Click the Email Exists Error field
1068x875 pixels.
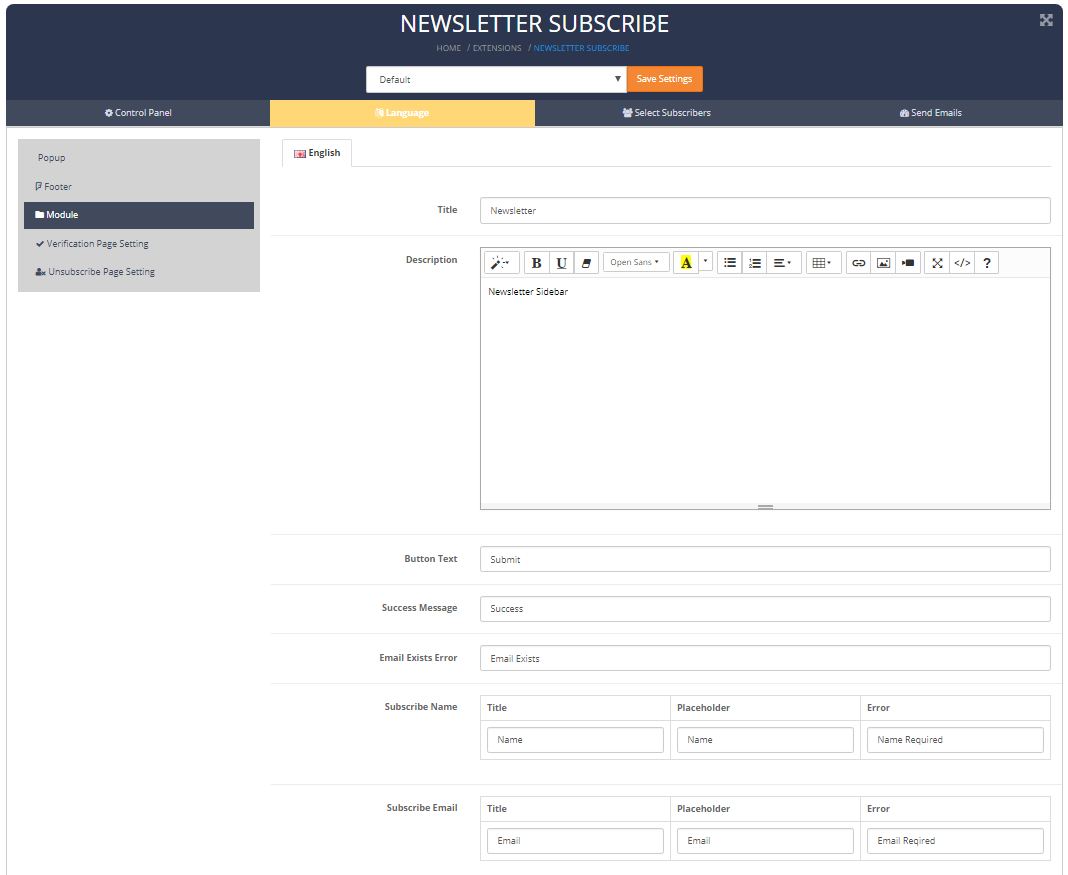(765, 658)
